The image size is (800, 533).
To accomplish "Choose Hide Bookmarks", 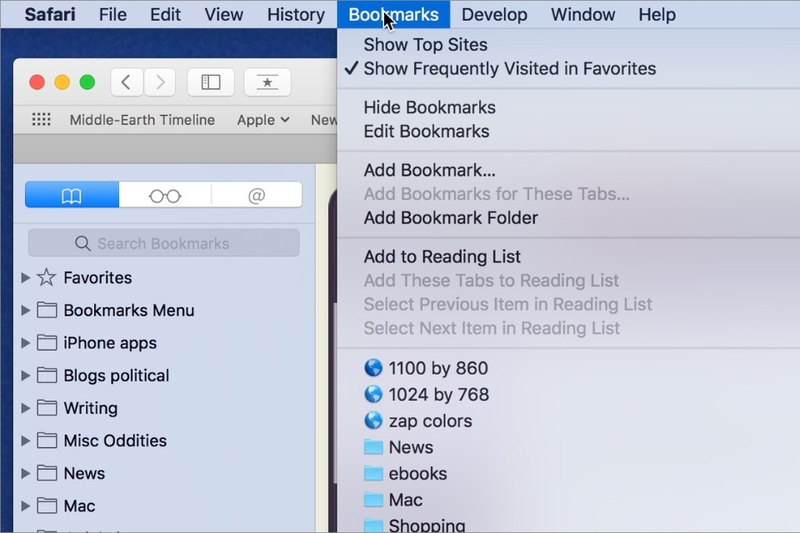I will [x=430, y=108].
